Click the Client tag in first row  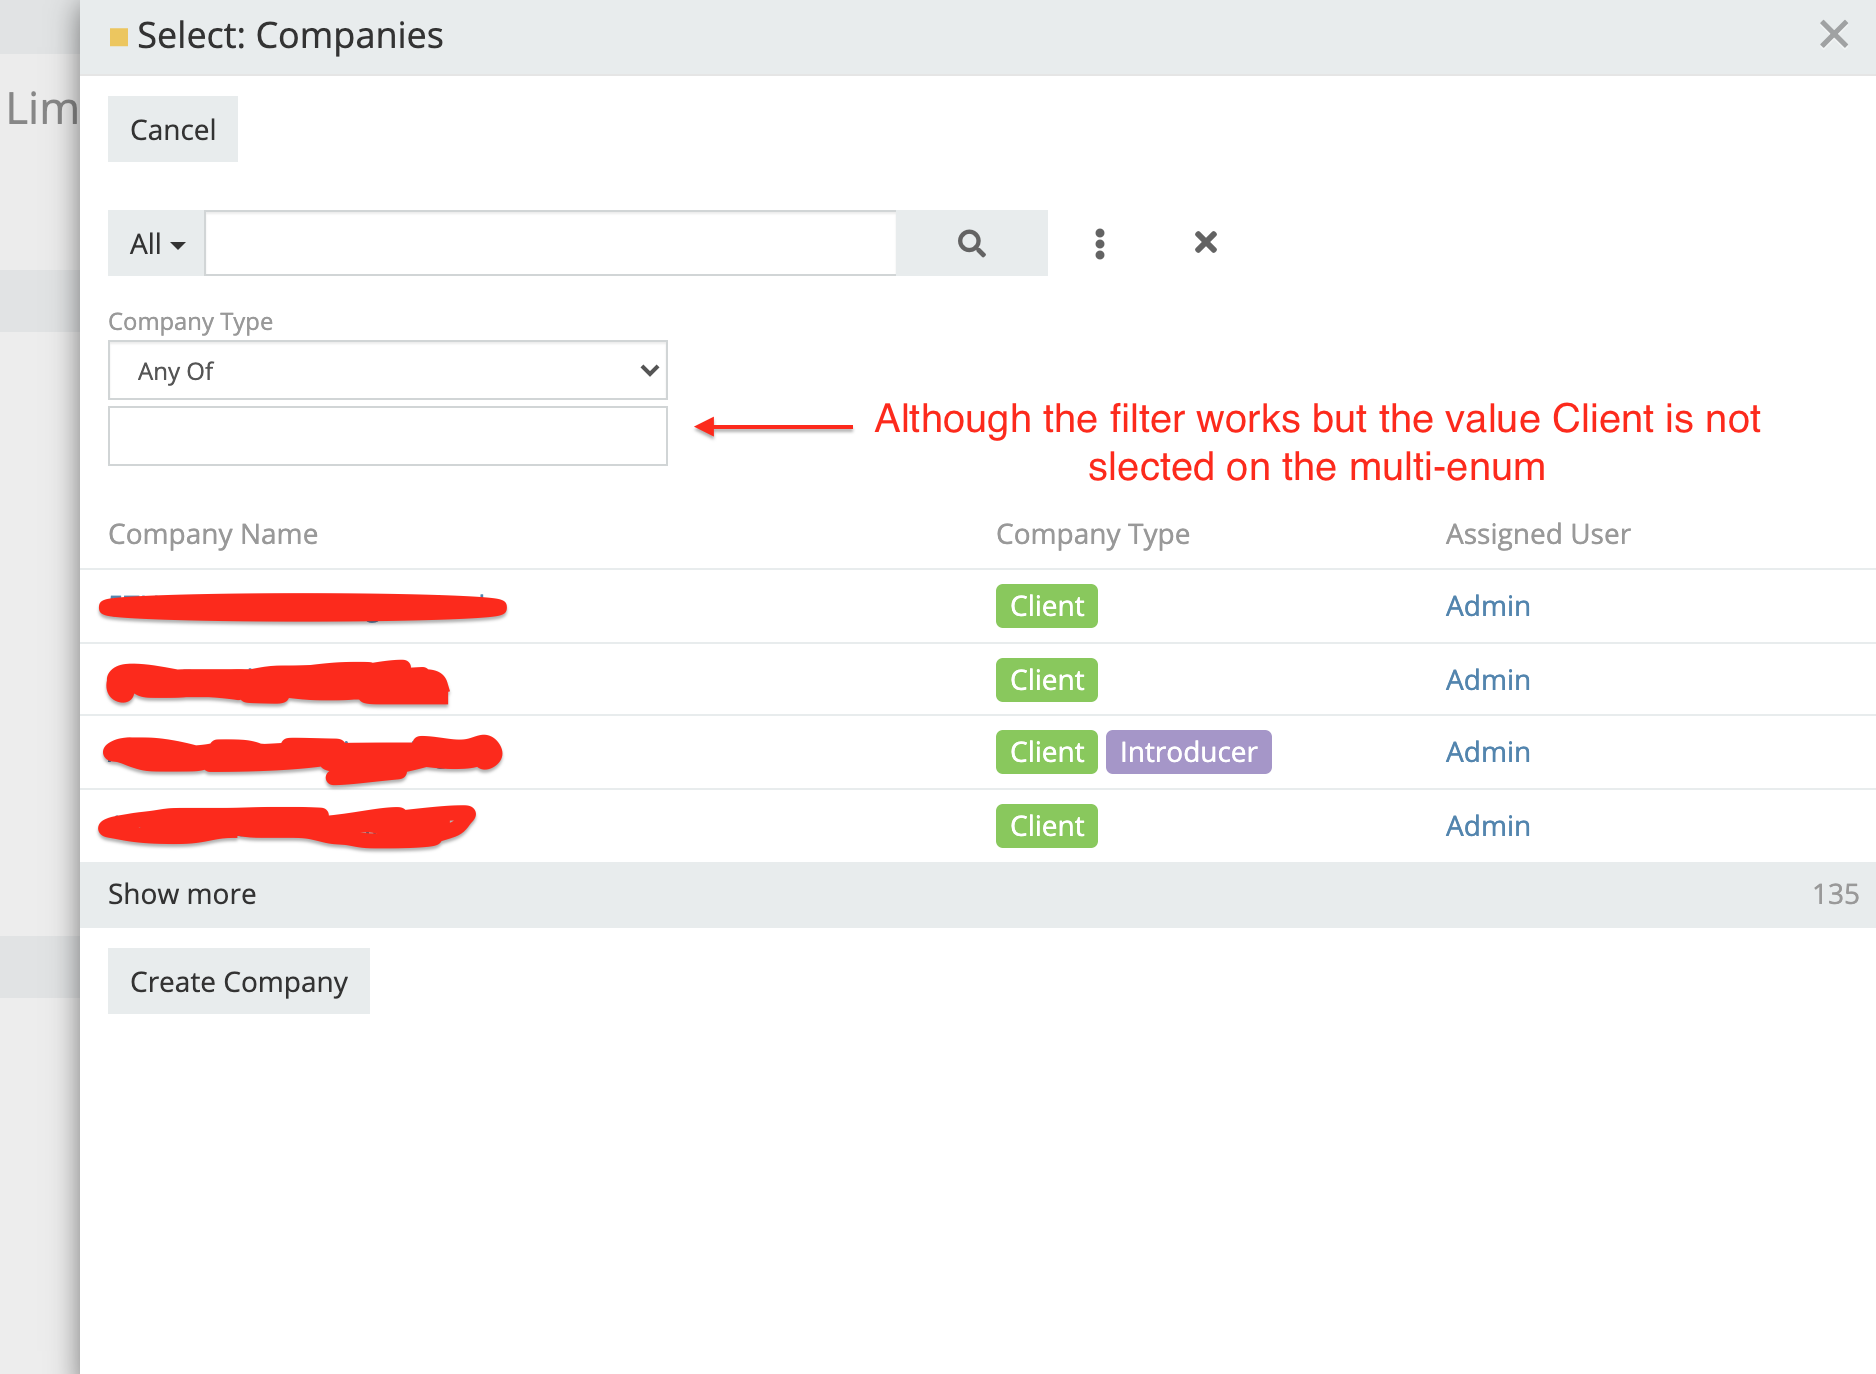point(1046,606)
